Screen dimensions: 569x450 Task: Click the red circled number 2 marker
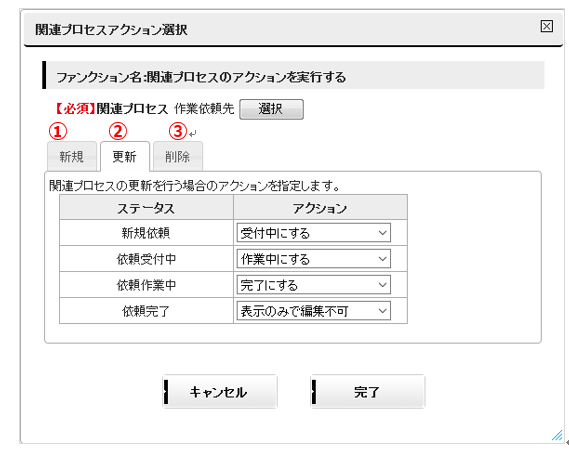(x=118, y=131)
